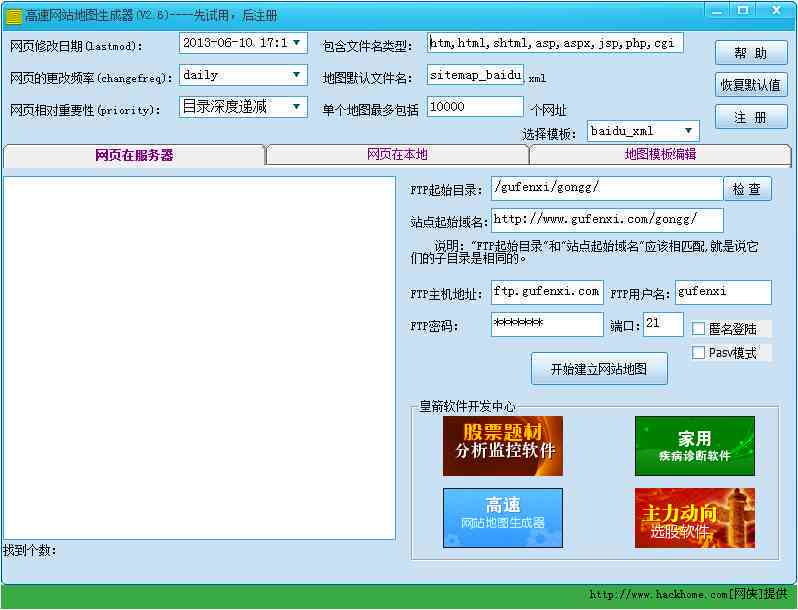Open the 股票题材分析监控软件 banner

503,446
